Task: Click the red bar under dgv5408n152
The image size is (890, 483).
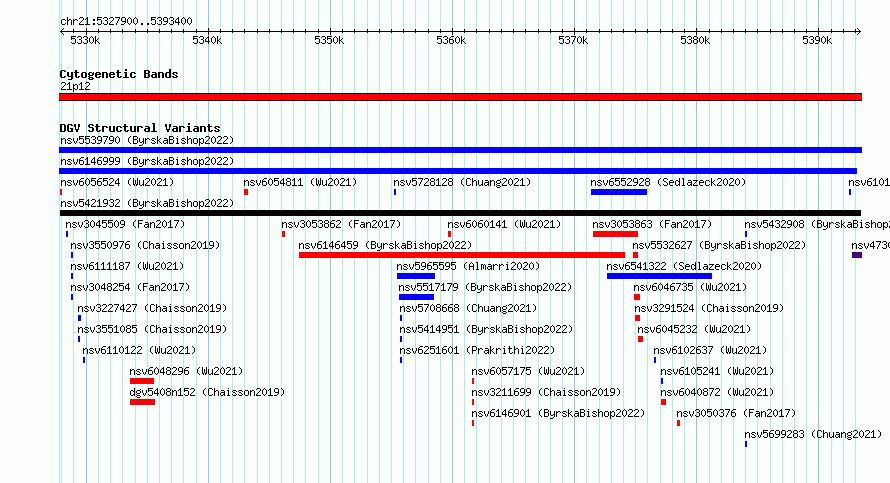Action: (x=142, y=402)
